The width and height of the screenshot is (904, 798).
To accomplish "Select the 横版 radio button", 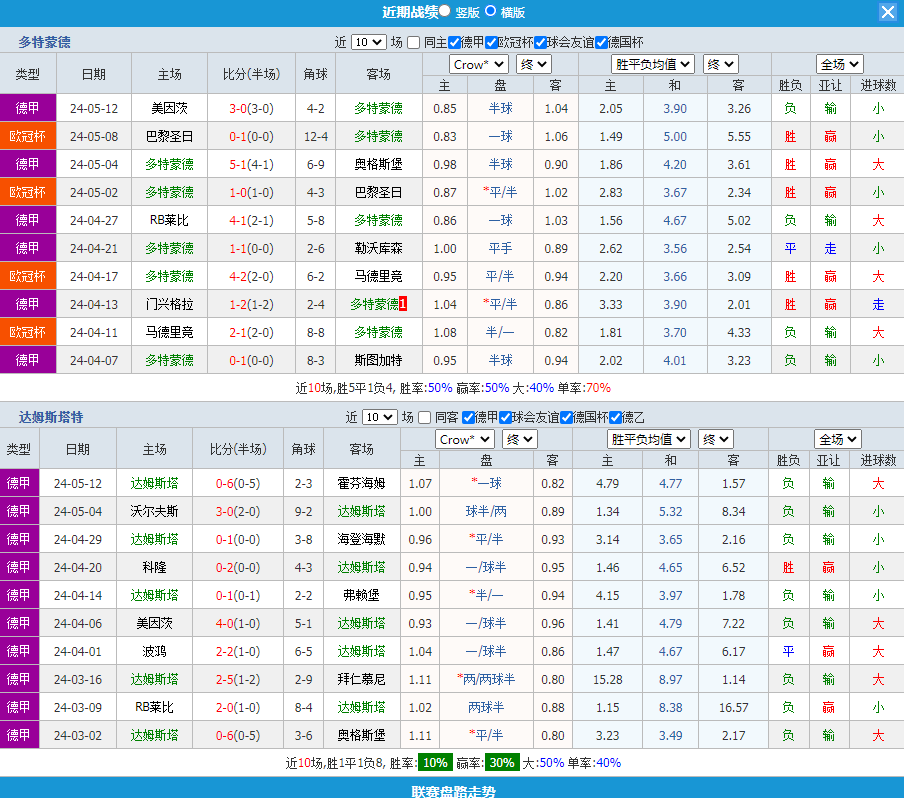I will point(490,11).
